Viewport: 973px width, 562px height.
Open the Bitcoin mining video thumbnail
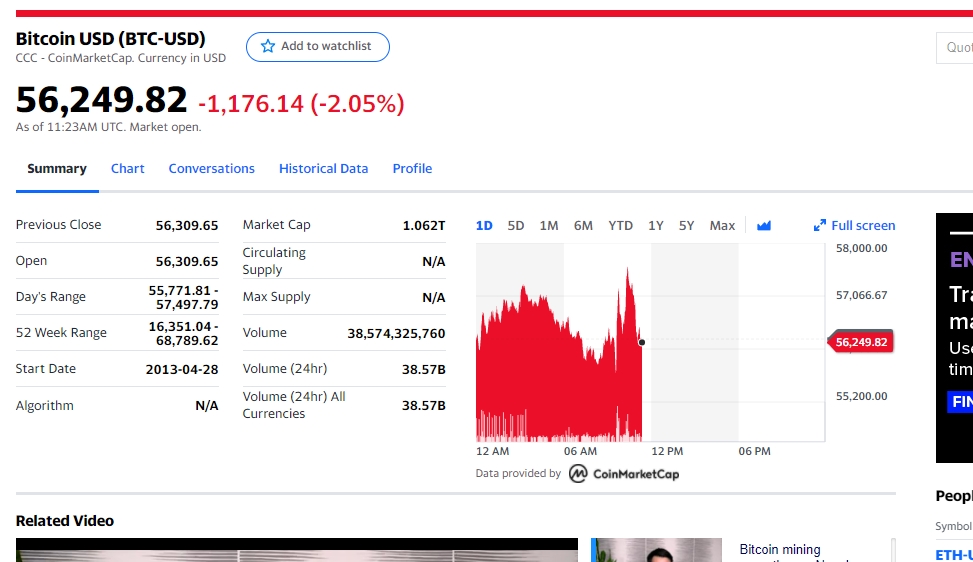657,550
